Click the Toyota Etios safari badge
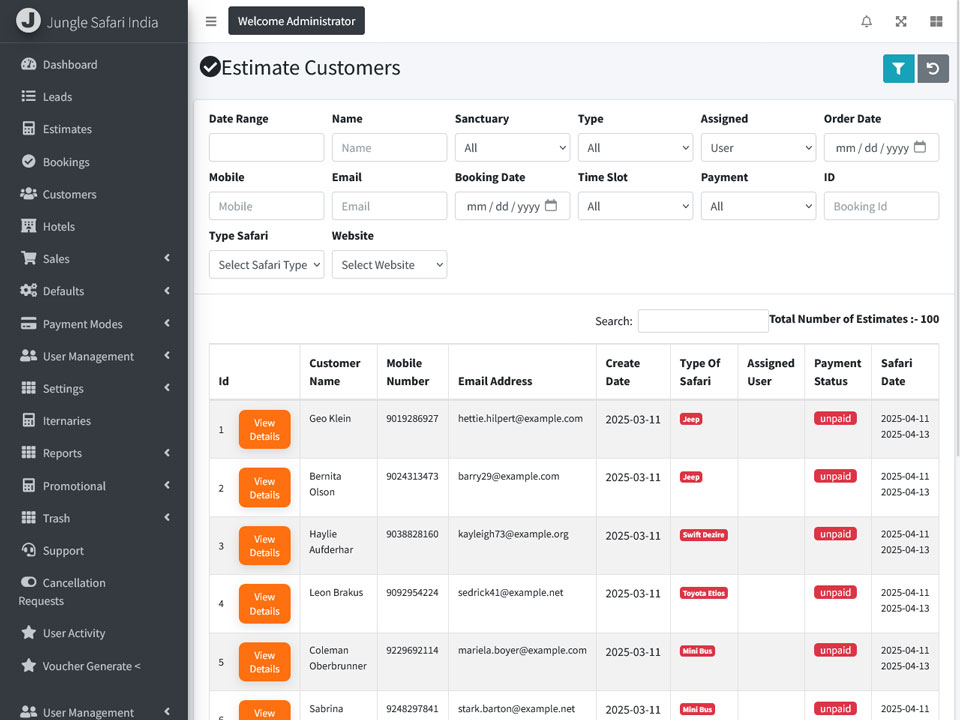960x720 pixels. [703, 593]
